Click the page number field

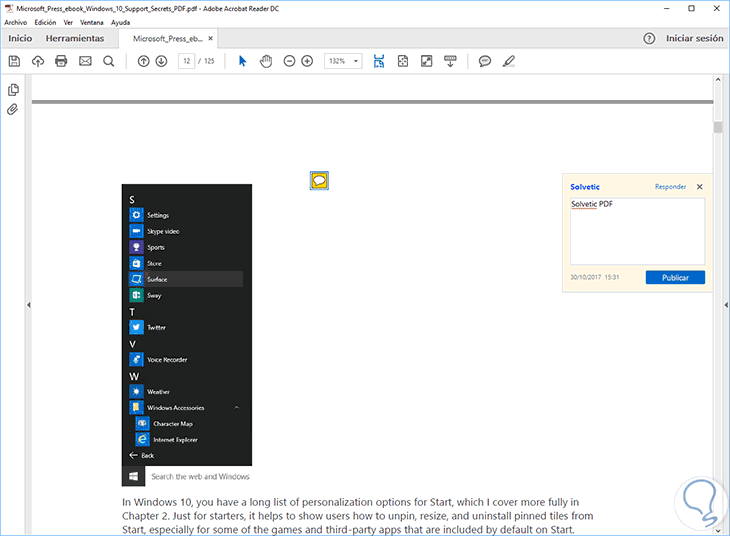[186, 61]
